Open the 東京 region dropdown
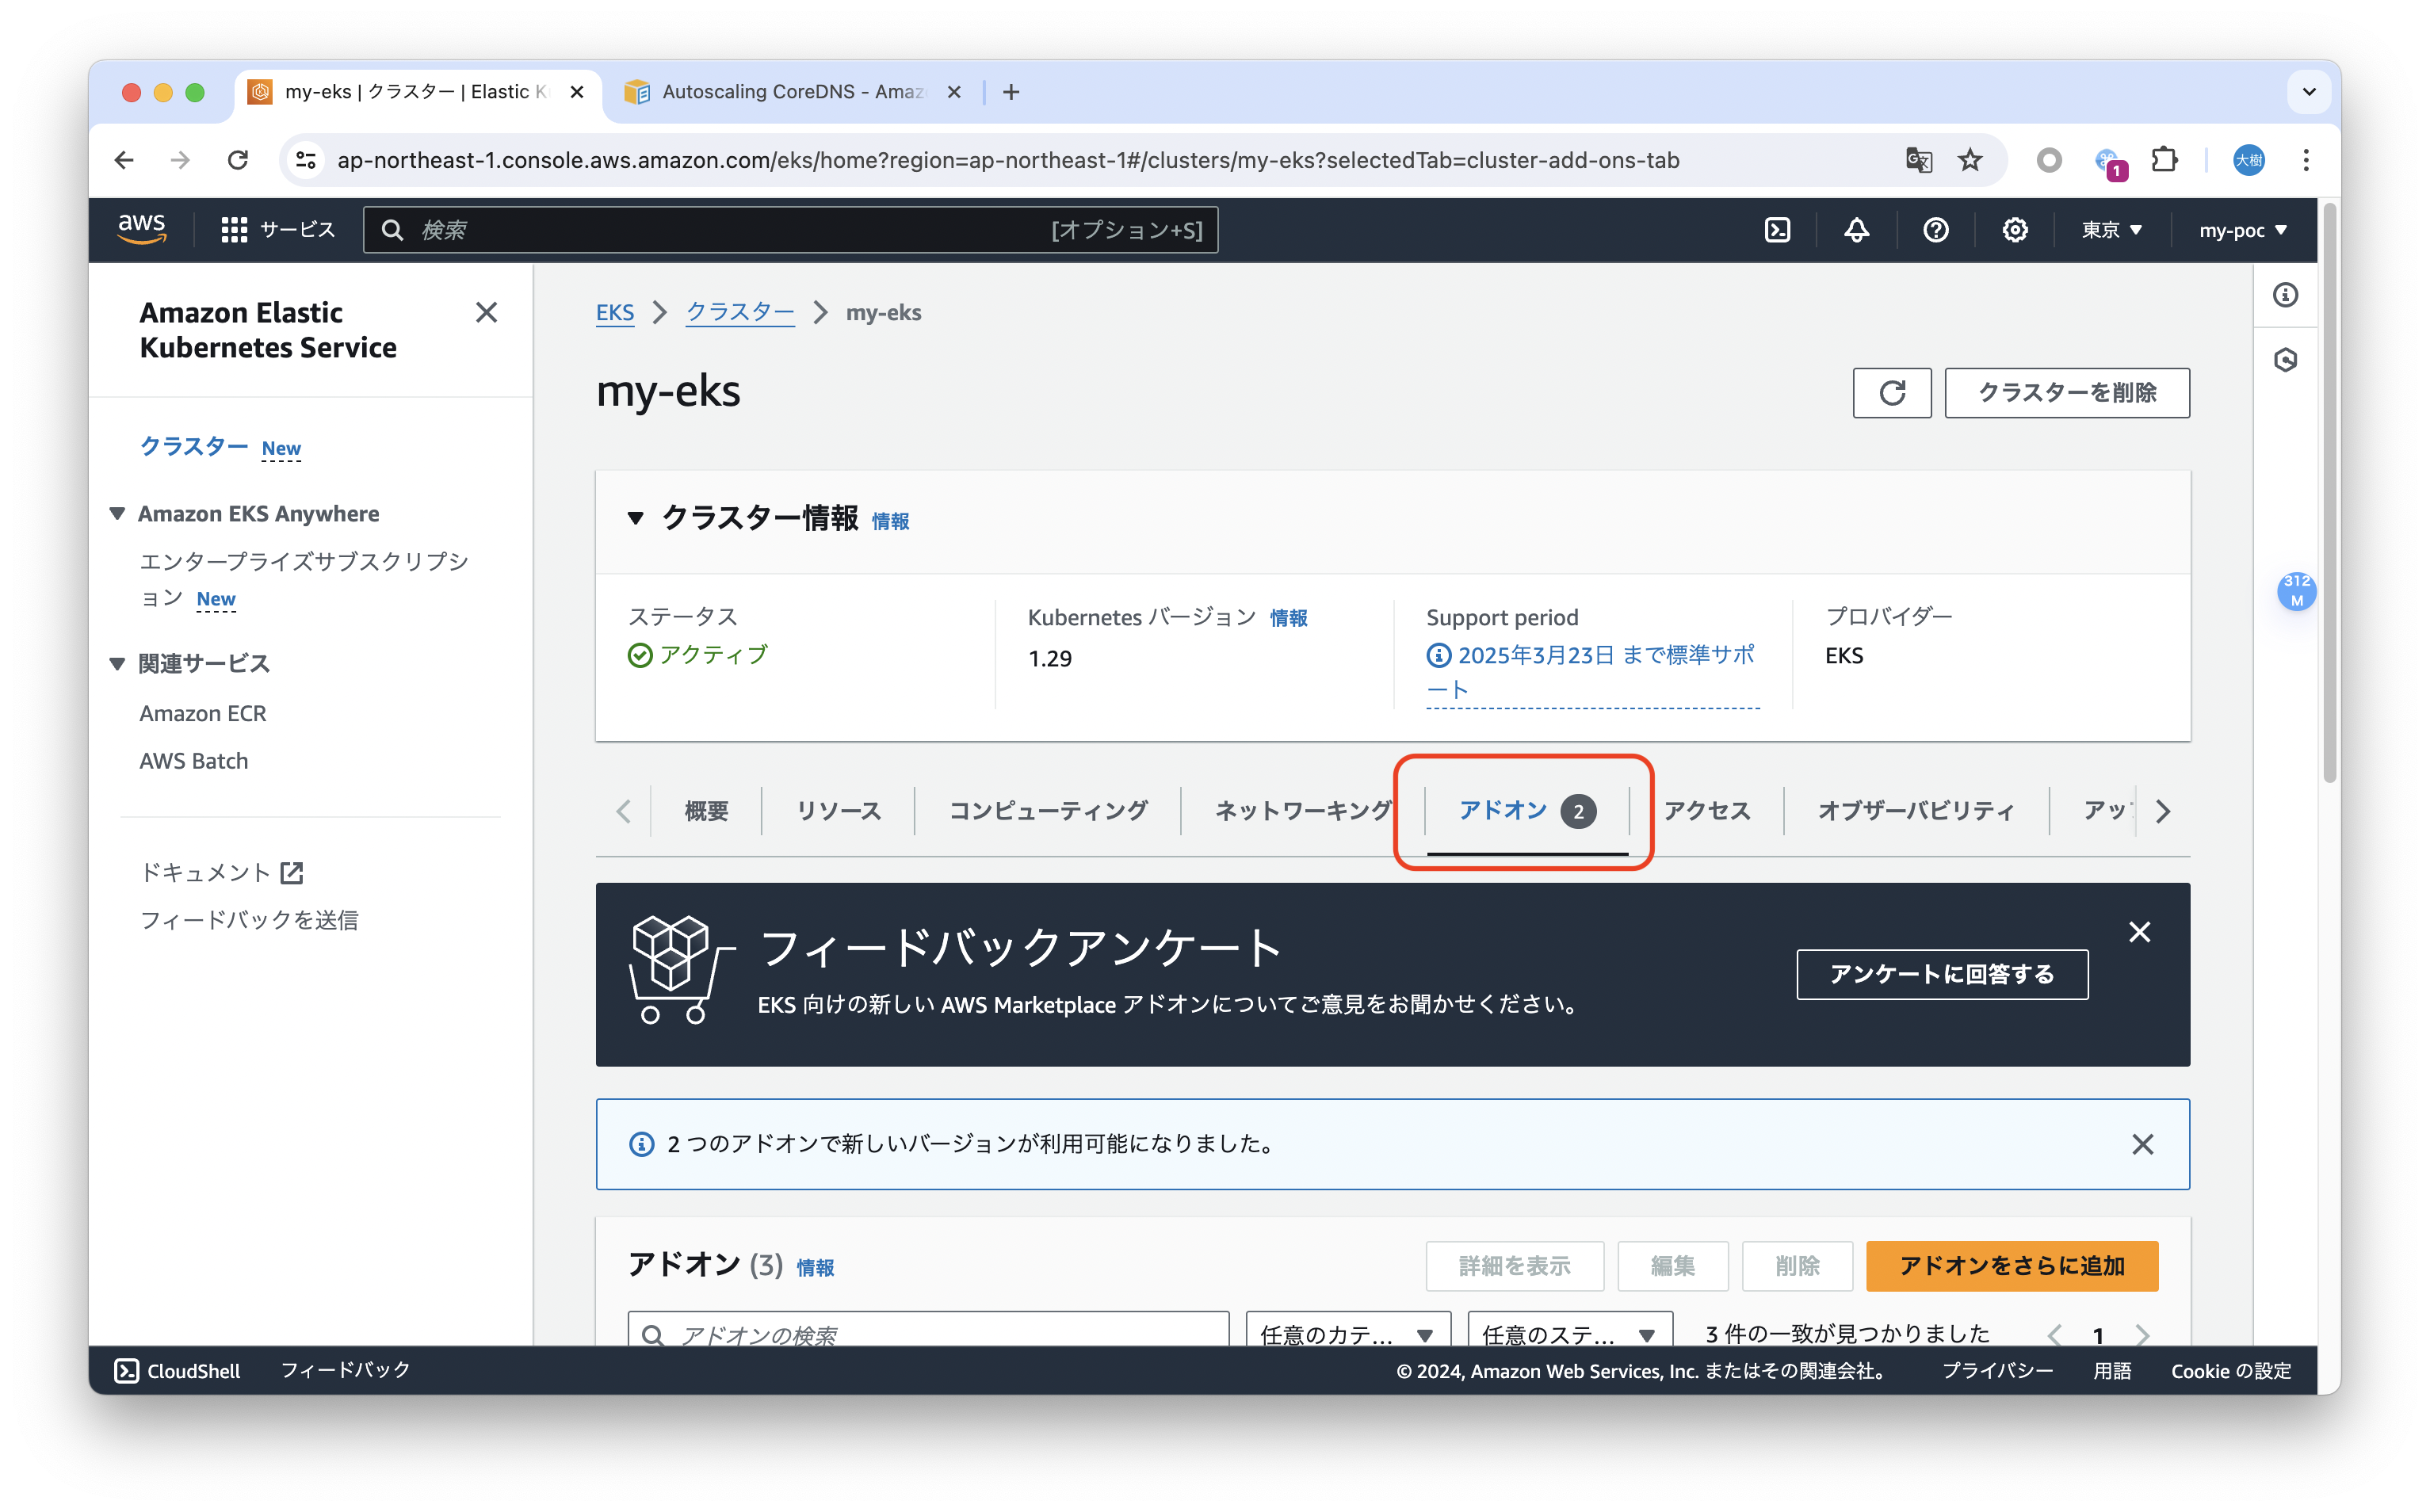 pos(2111,230)
